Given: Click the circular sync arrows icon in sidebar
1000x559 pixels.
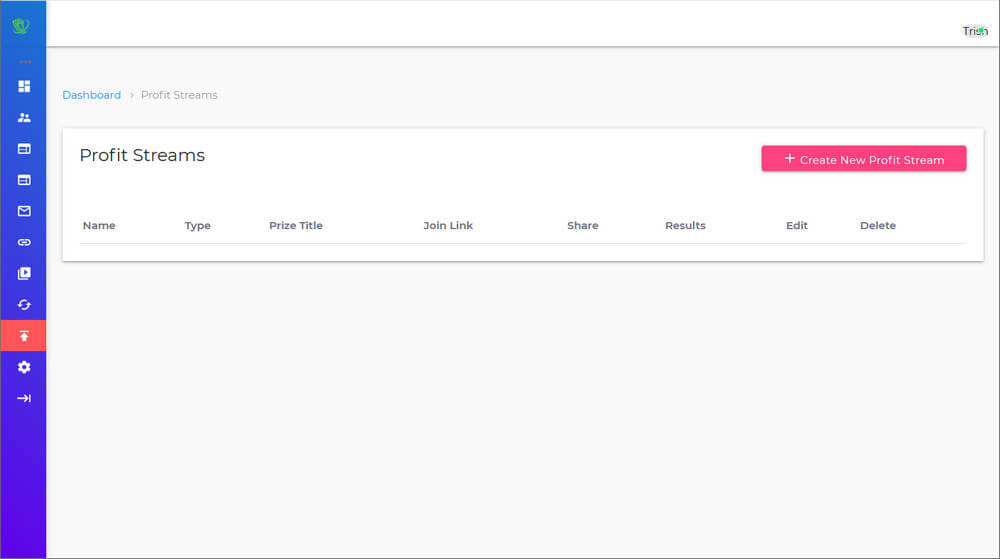Looking at the screenshot, I should pyautogui.click(x=24, y=305).
